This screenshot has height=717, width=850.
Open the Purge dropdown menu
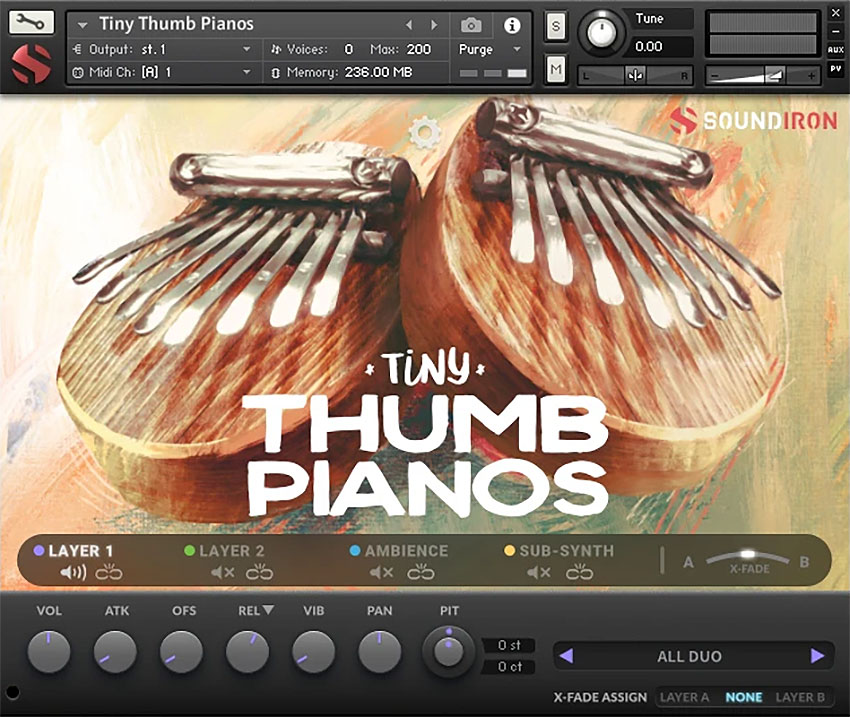[490, 49]
